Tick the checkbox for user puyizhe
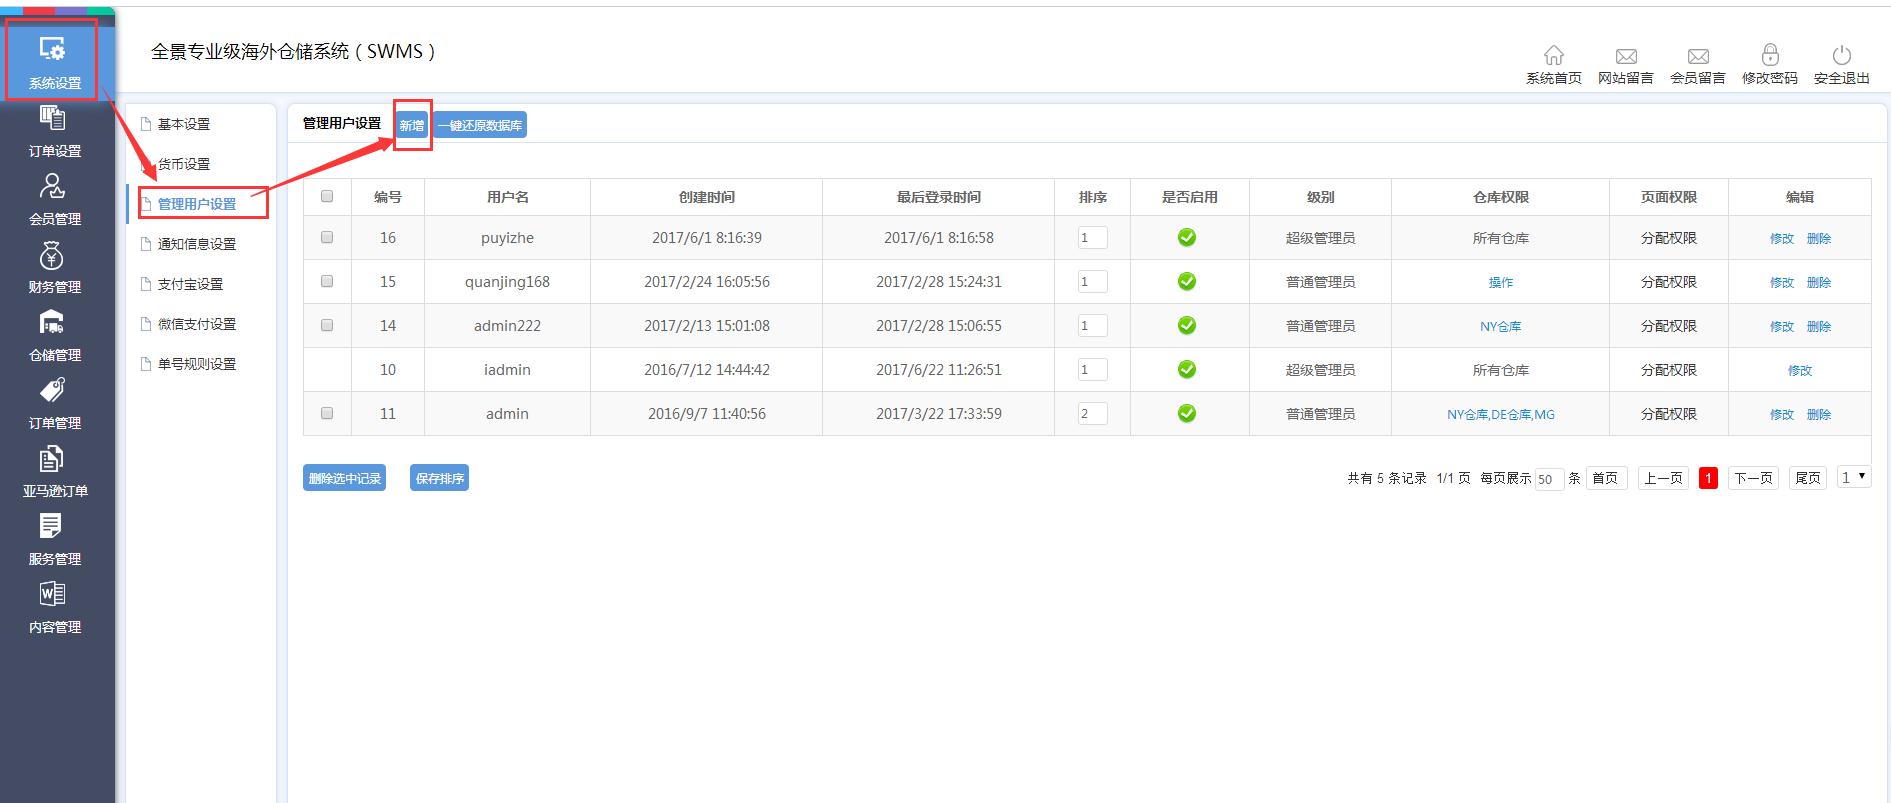Image resolution: width=1891 pixels, height=803 pixels. 327,238
